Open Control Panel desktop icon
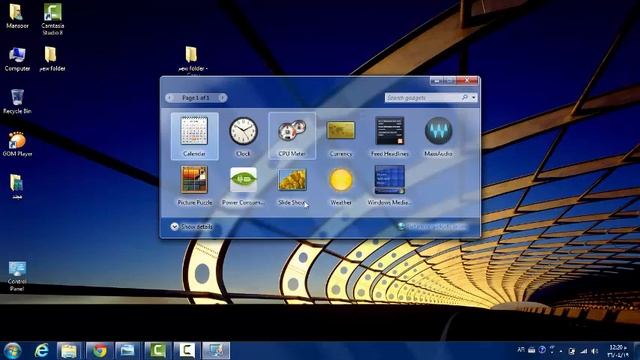 (x=17, y=276)
